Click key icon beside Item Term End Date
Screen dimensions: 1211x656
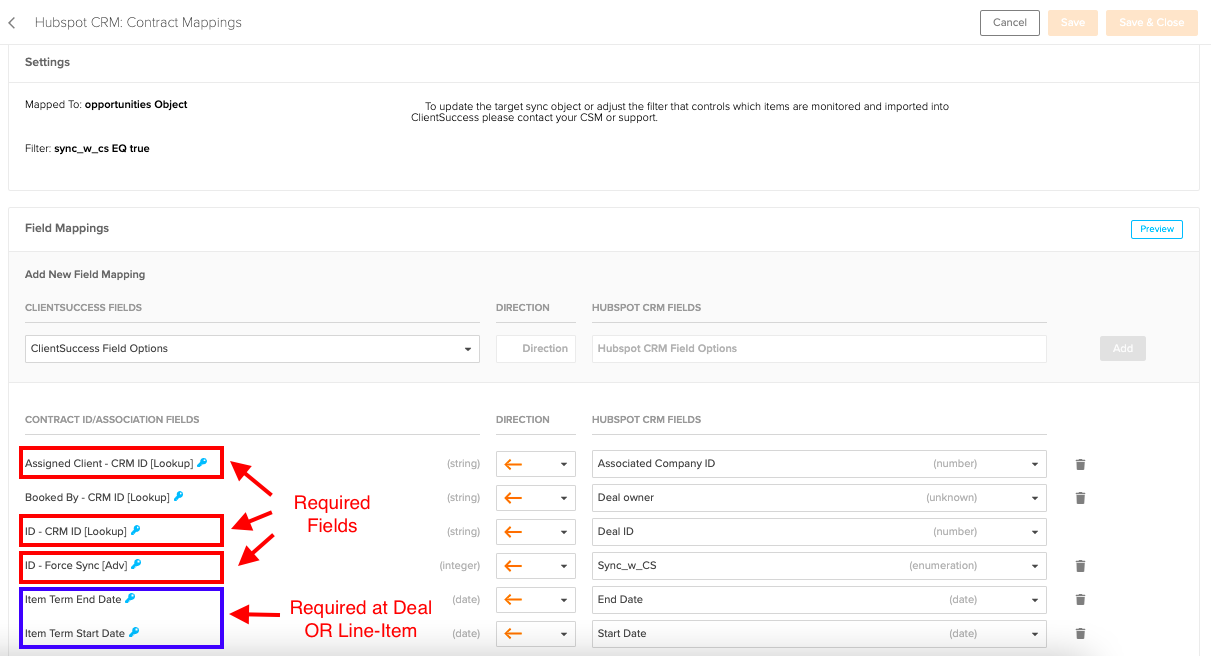(x=130, y=598)
